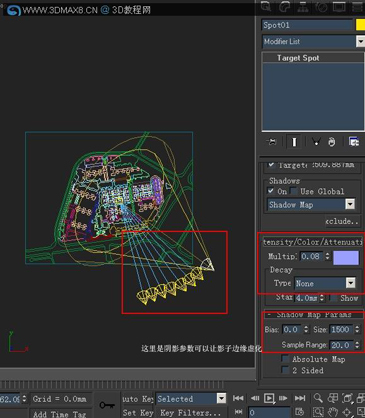Screen dimensions: 365x418
Task: Click the Grid = 0.0mm status text
Action: (x=59, y=399)
